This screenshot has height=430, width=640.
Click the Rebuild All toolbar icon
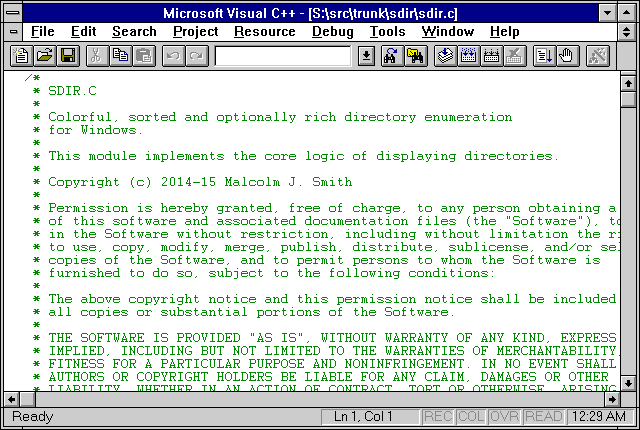pyautogui.click(x=491, y=56)
